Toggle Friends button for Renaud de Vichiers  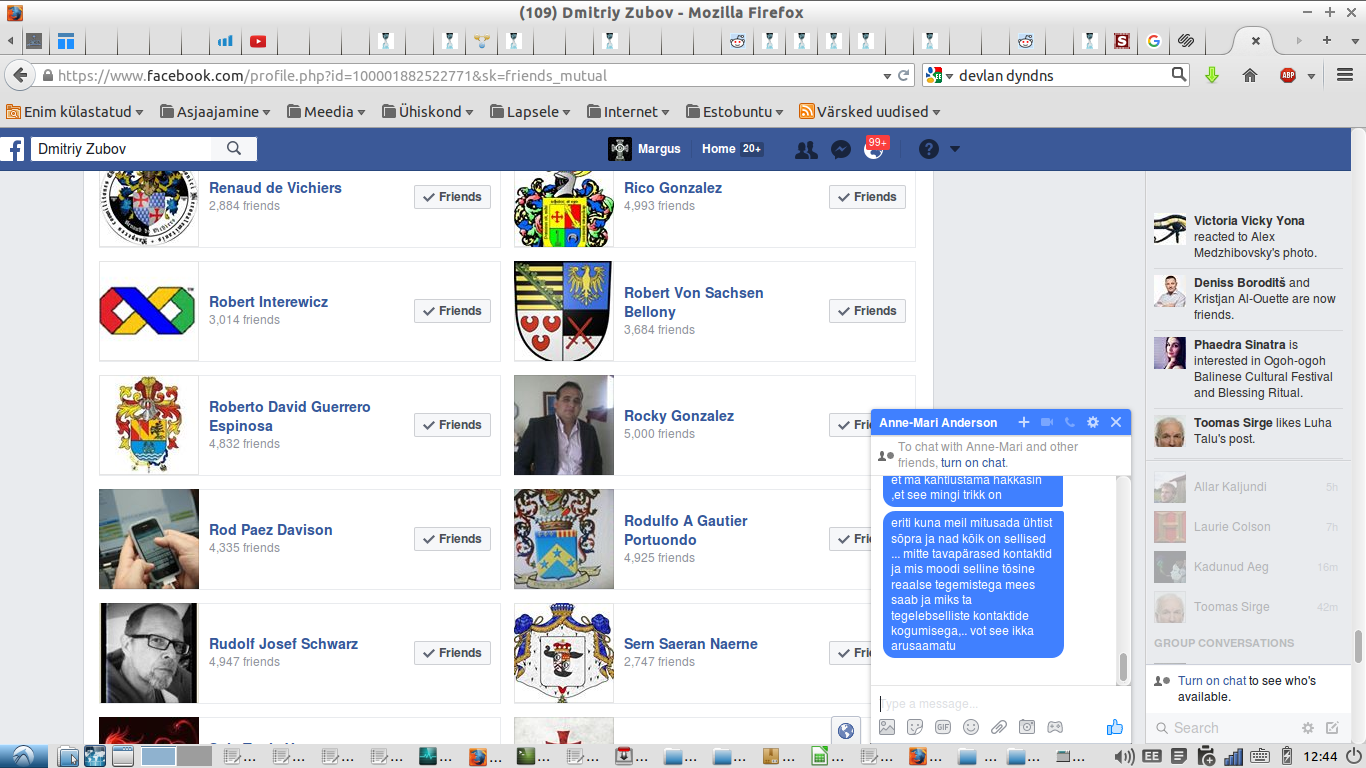click(x=453, y=197)
